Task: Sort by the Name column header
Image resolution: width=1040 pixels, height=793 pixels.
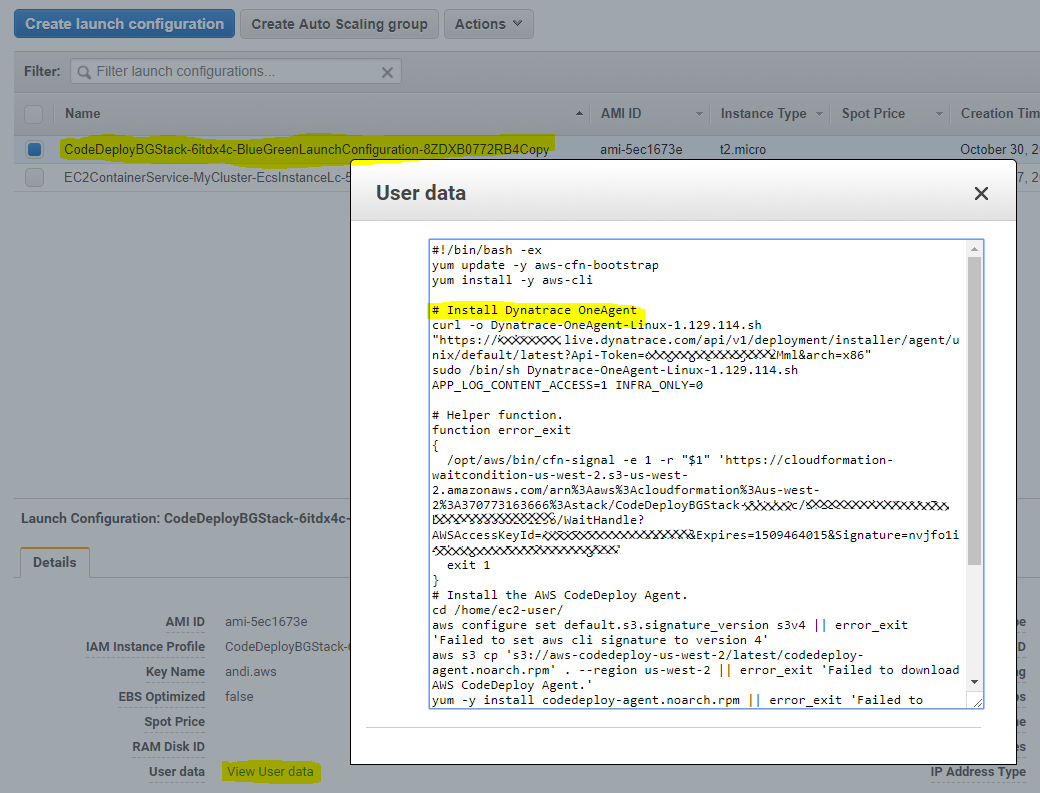Action: (82, 113)
